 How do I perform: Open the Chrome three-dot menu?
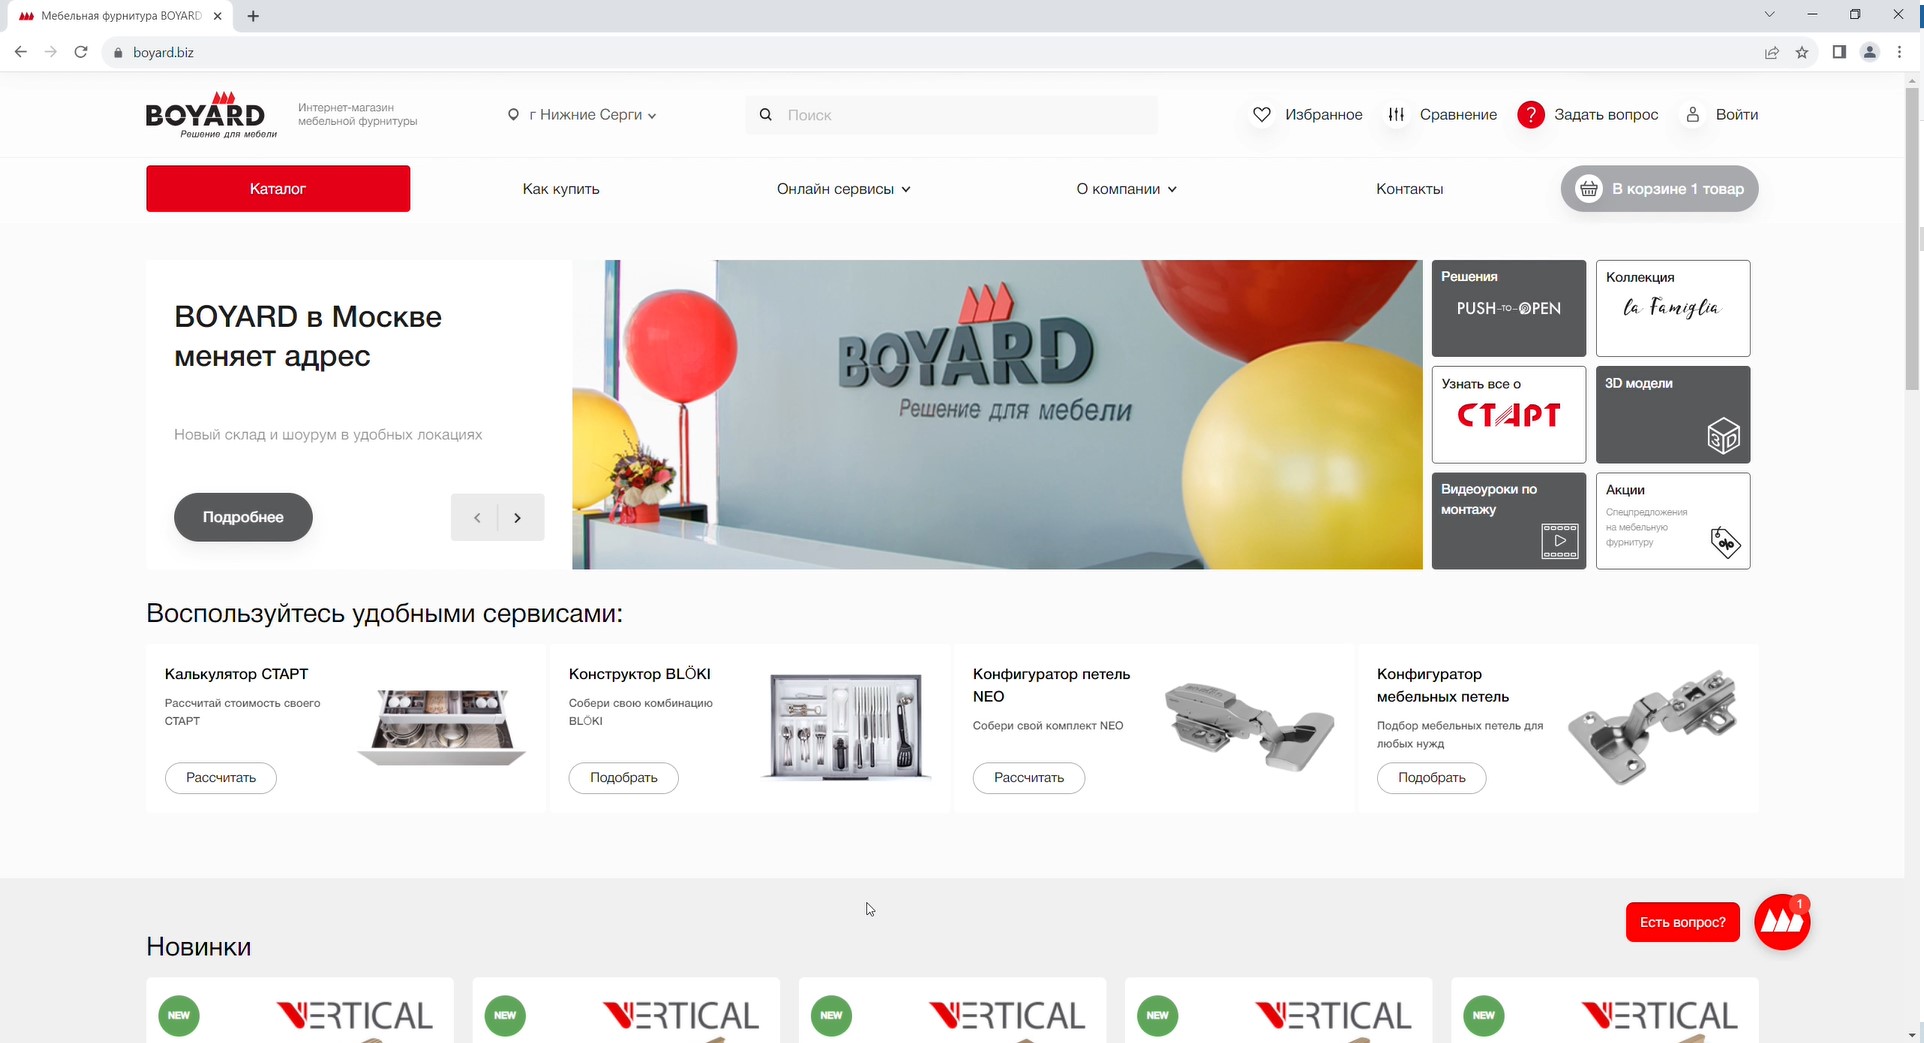pos(1899,52)
